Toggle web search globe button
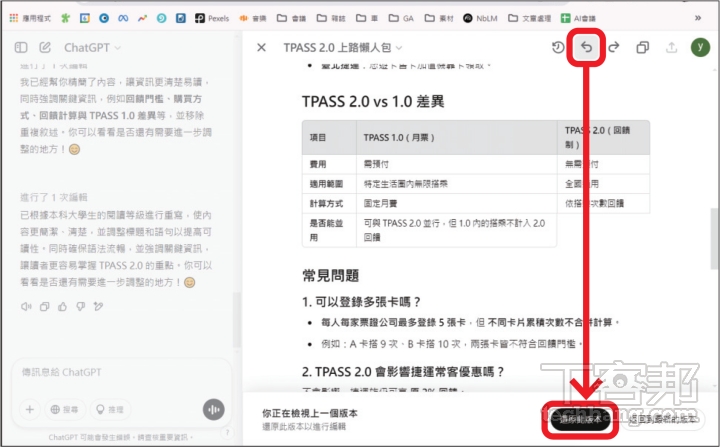 [x=65, y=409]
